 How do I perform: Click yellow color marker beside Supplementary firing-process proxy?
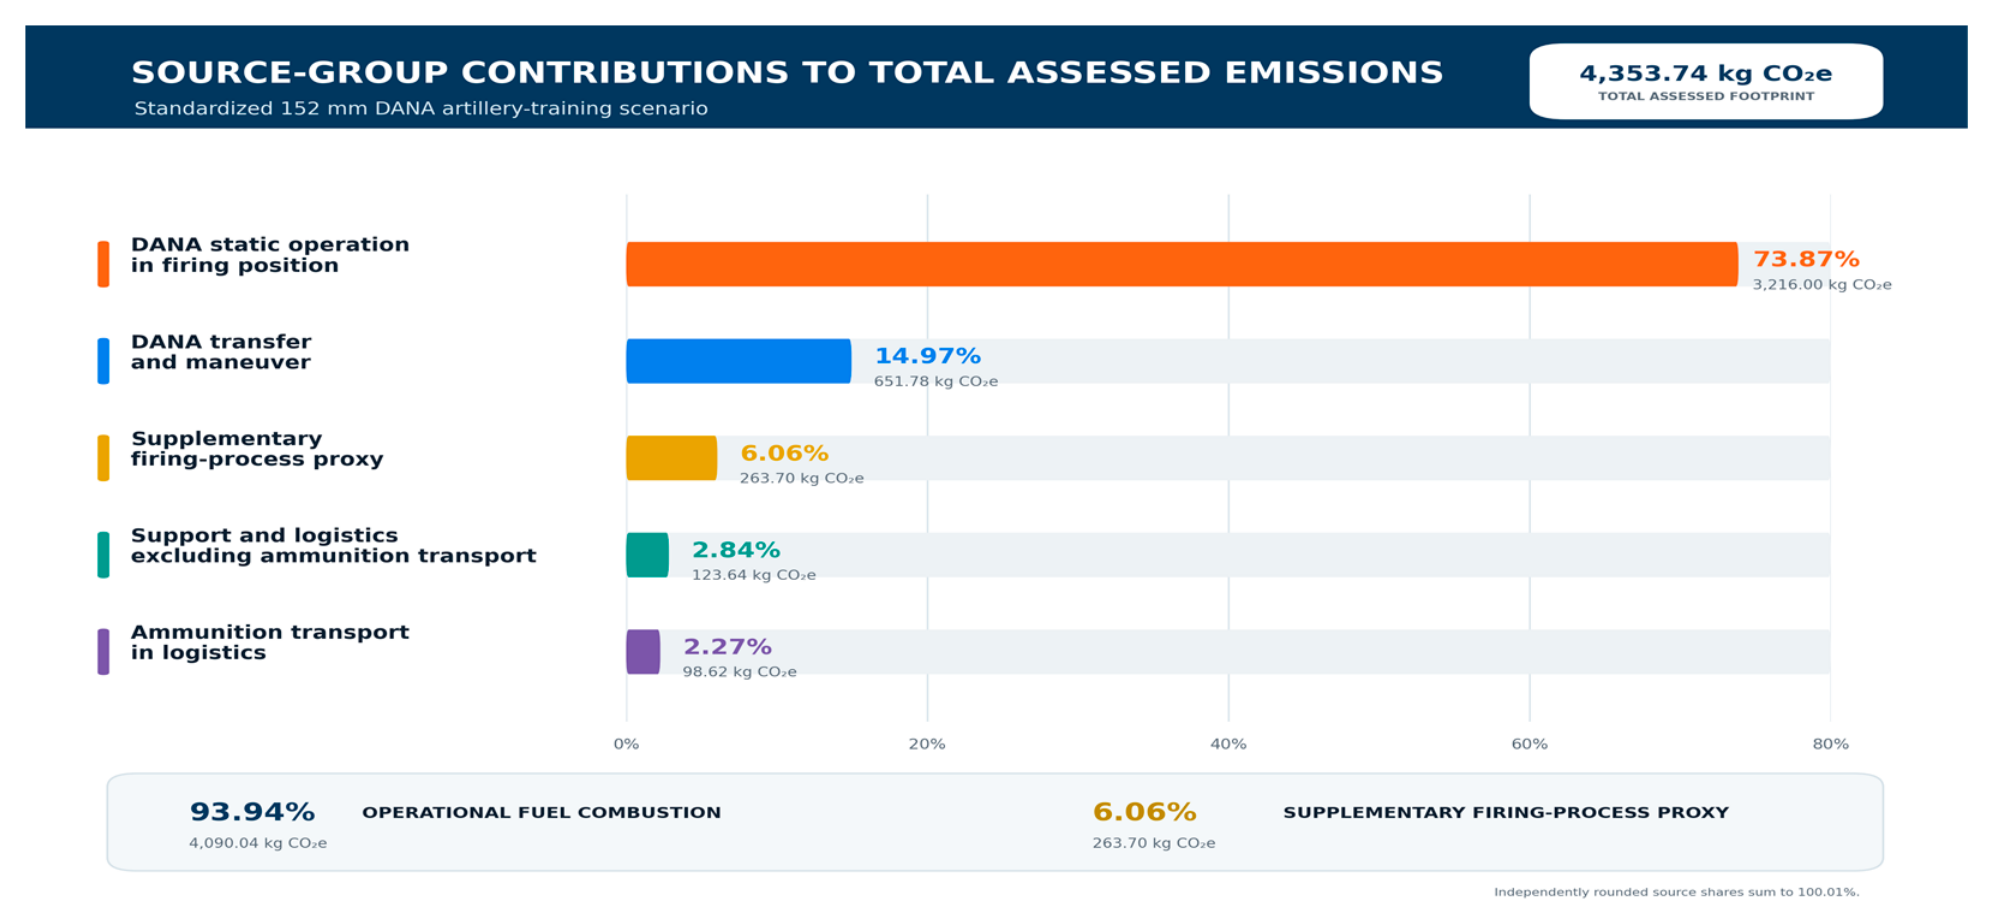[103, 458]
